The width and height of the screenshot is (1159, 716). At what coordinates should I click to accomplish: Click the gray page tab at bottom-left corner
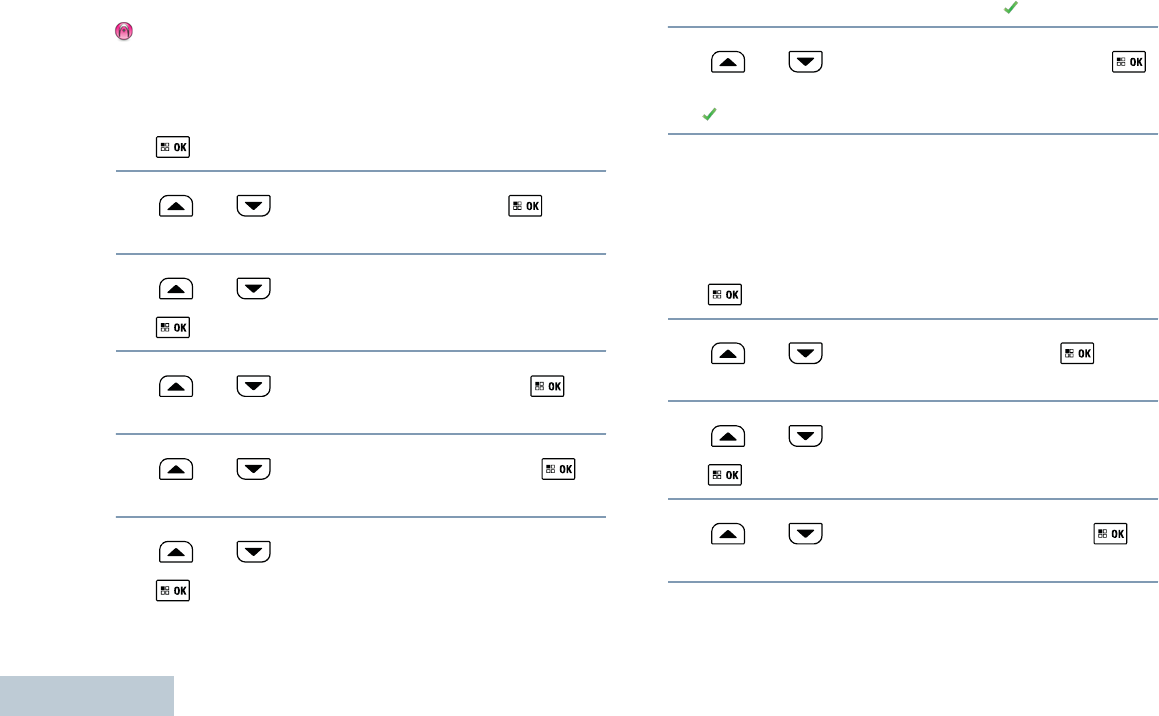click(x=87, y=695)
